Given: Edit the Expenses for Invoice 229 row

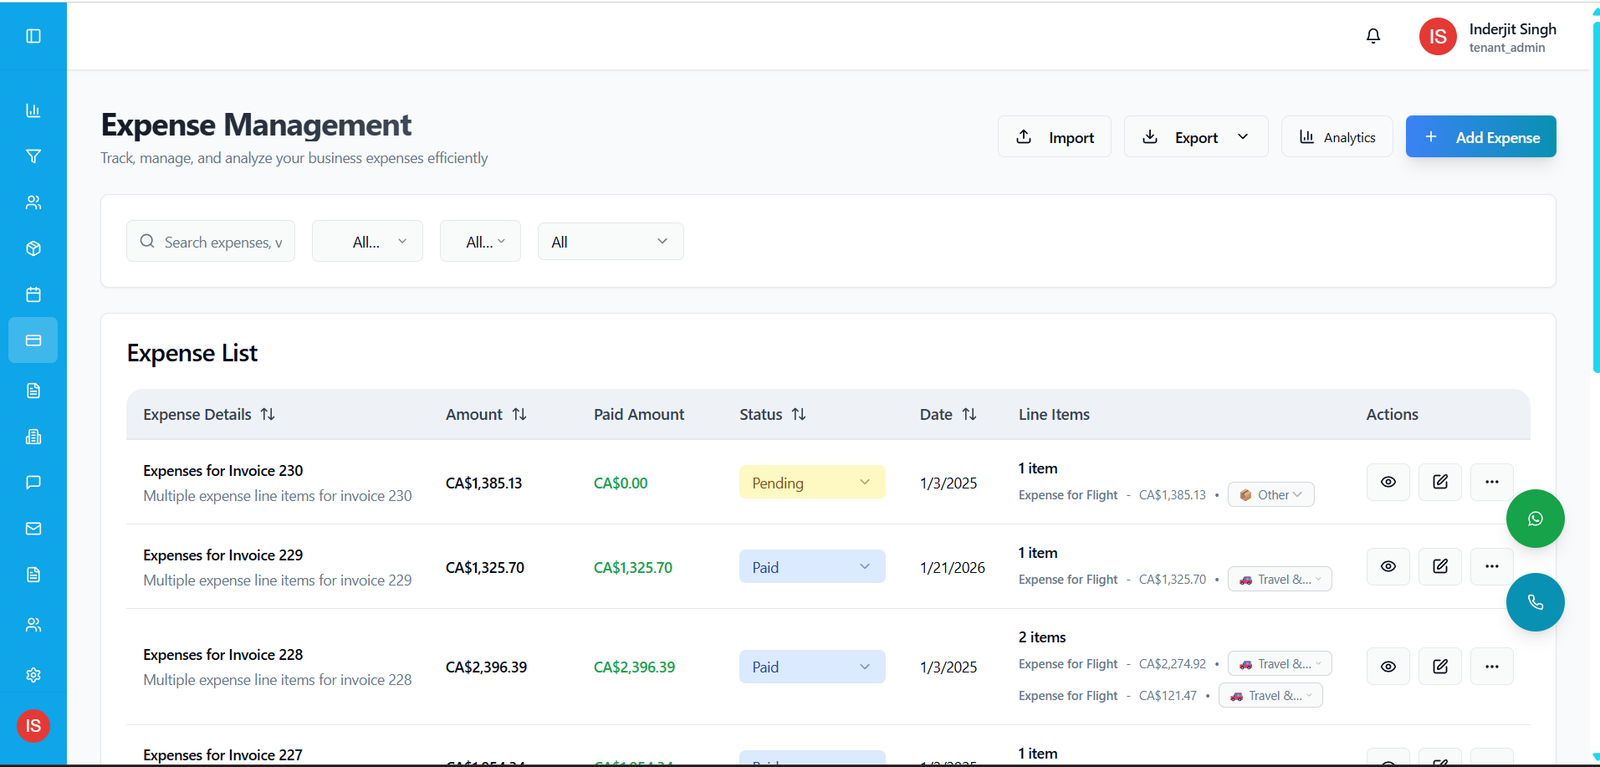Looking at the screenshot, I should 1440,567.
